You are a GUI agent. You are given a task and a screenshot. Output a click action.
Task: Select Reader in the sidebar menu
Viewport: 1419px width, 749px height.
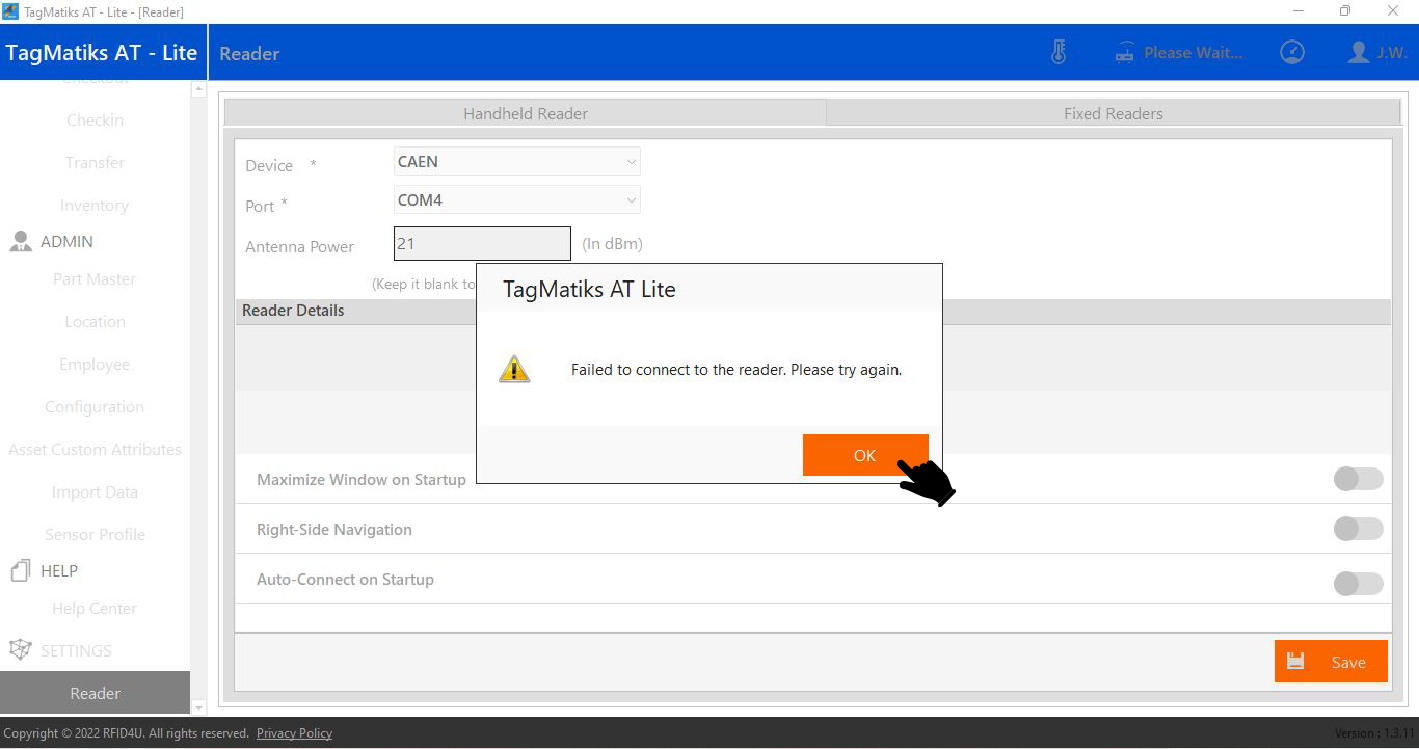click(x=95, y=693)
